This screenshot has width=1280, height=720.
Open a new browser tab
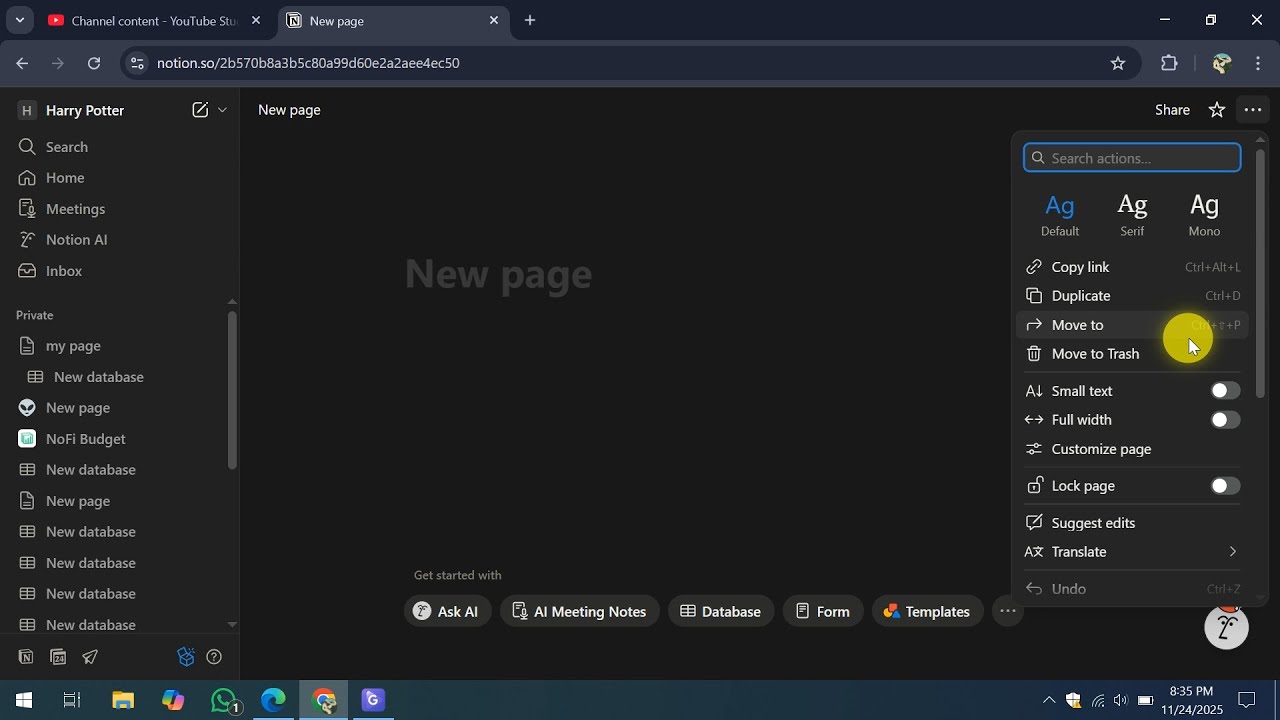[x=530, y=20]
